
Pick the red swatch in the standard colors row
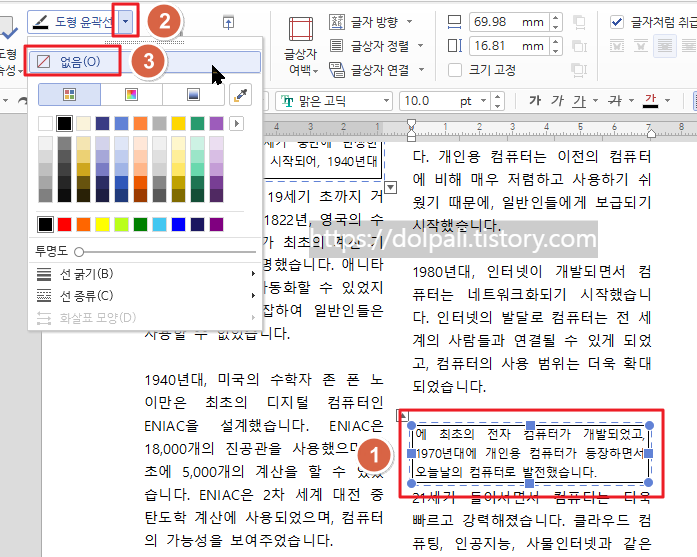(x=64, y=224)
